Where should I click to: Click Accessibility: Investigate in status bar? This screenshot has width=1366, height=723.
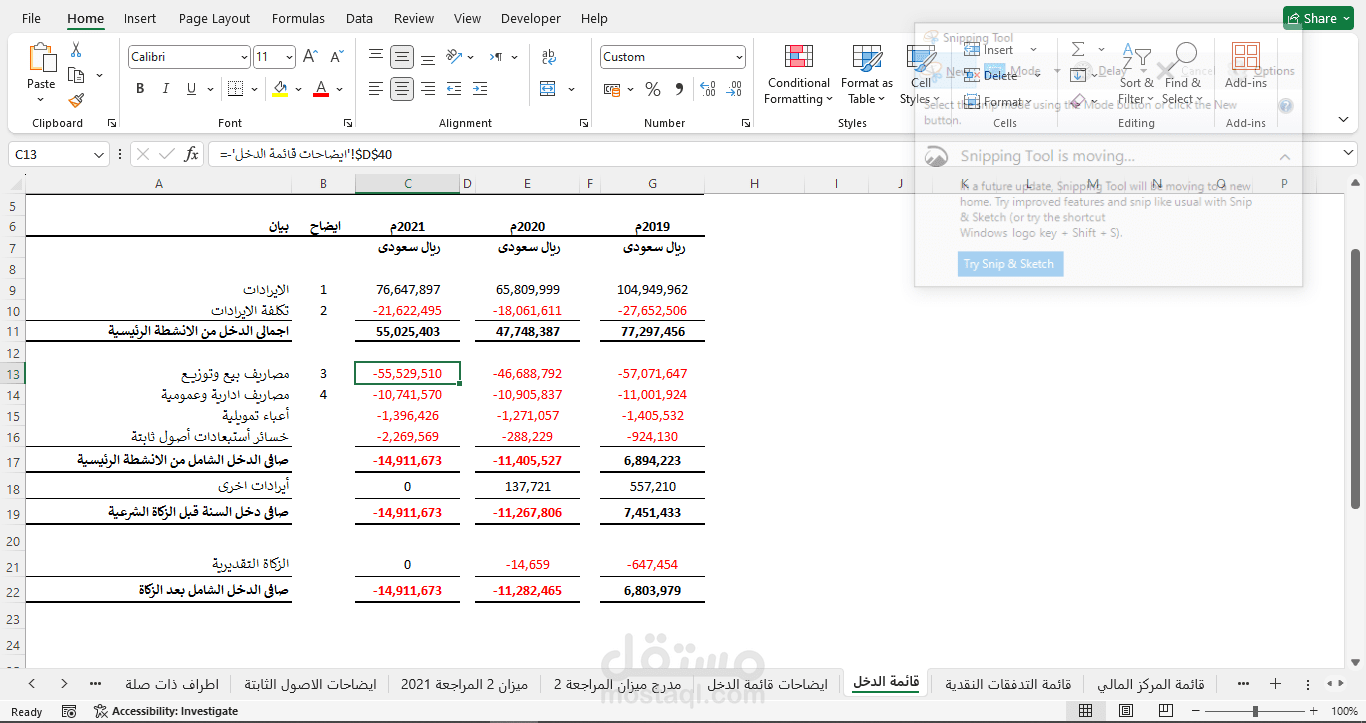166,711
